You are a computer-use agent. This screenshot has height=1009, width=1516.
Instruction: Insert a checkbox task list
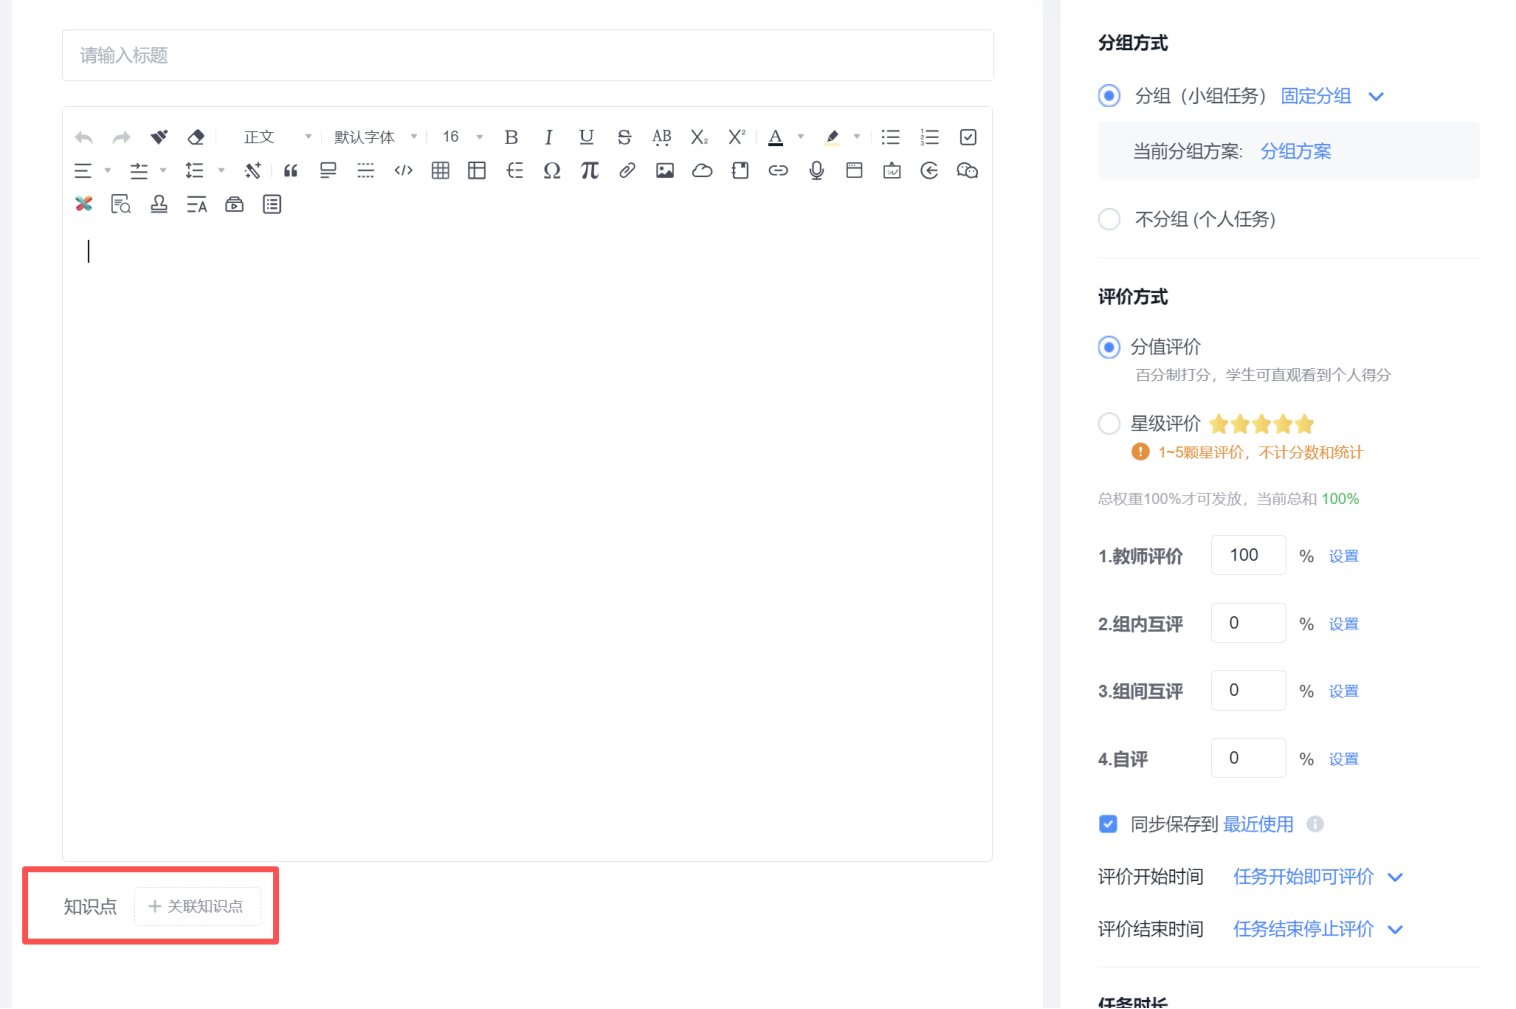click(968, 137)
